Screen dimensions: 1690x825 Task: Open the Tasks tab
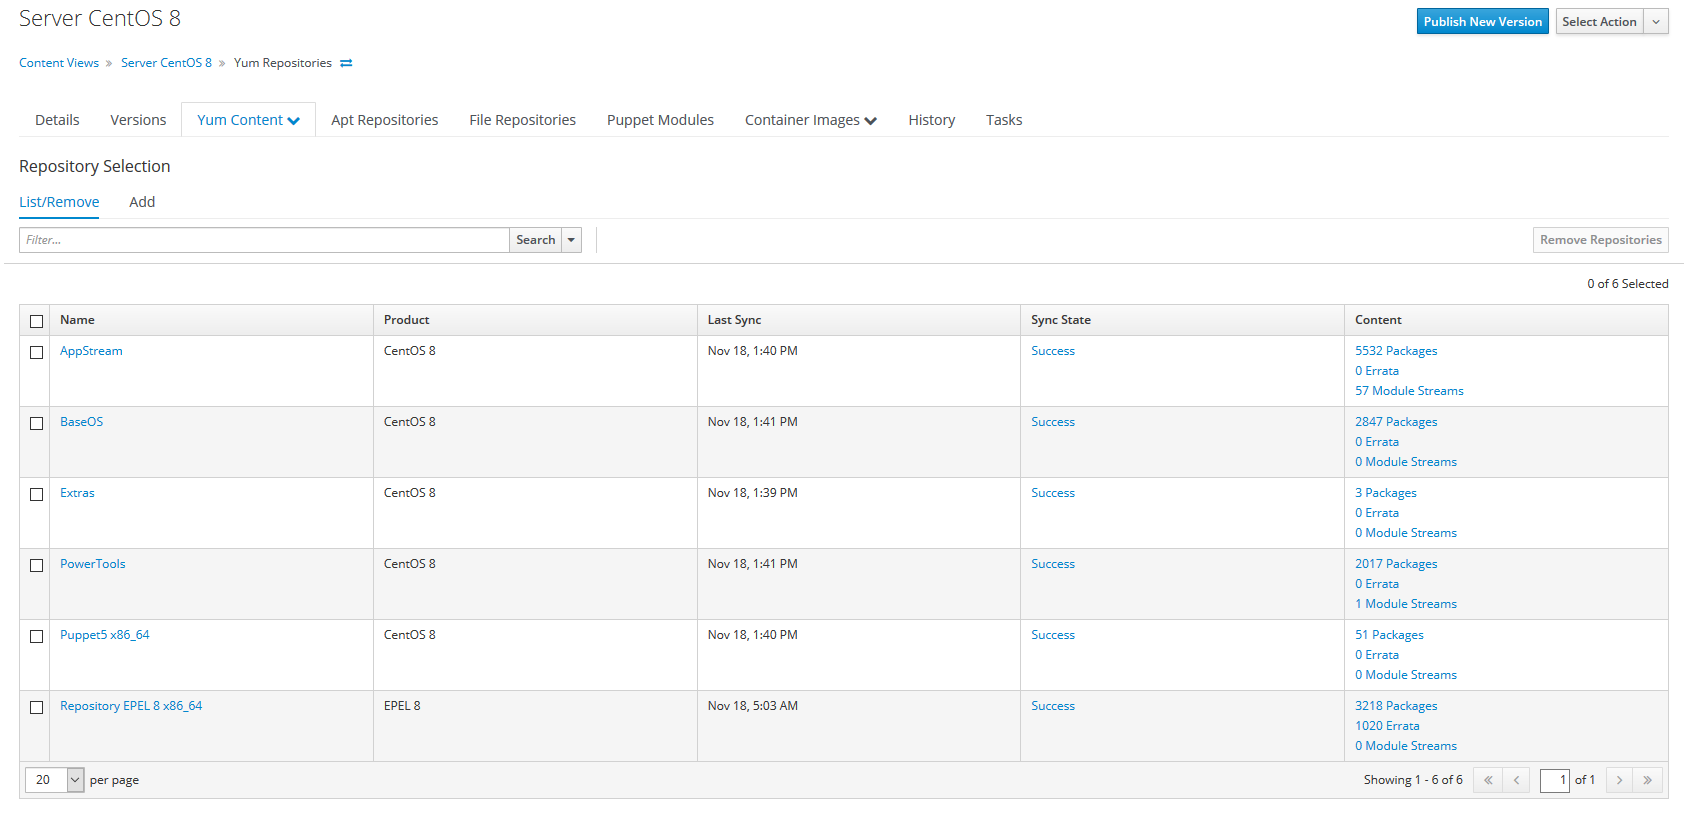1004,120
